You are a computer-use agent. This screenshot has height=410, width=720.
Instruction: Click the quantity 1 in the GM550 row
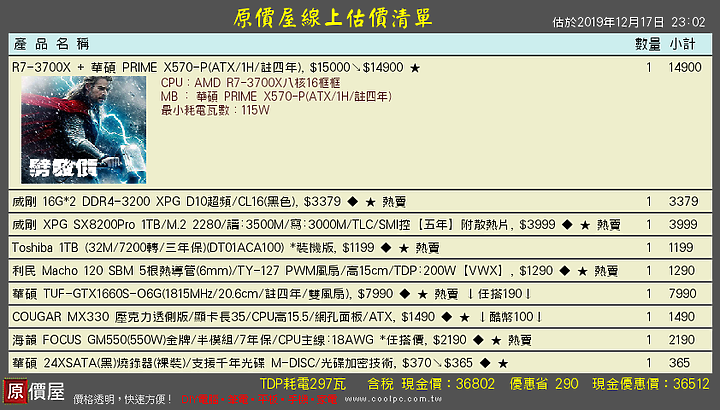(649, 340)
